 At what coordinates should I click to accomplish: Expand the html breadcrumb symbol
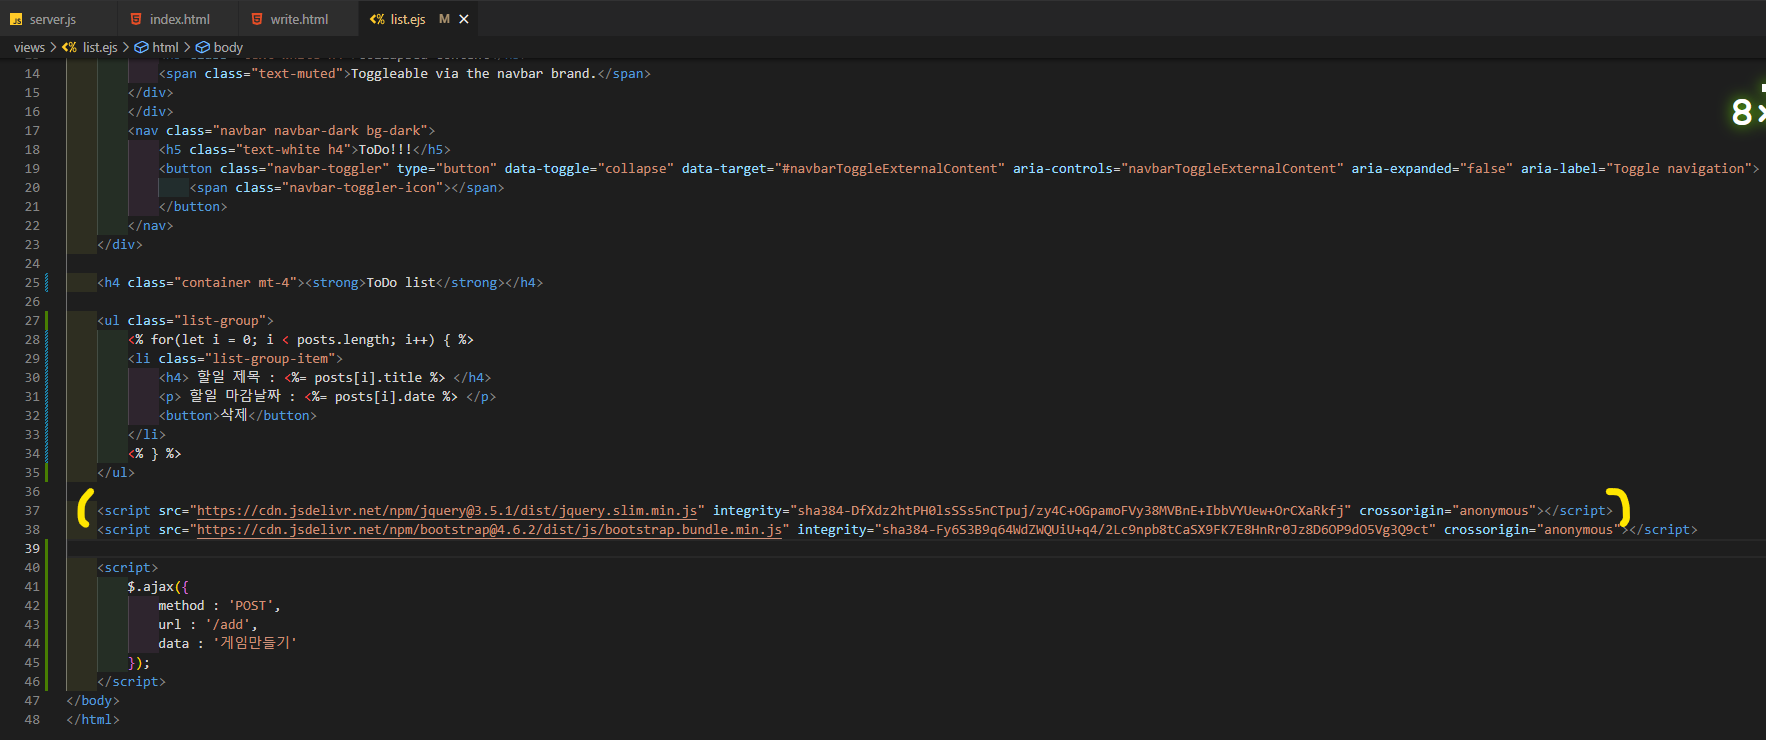[x=165, y=47]
